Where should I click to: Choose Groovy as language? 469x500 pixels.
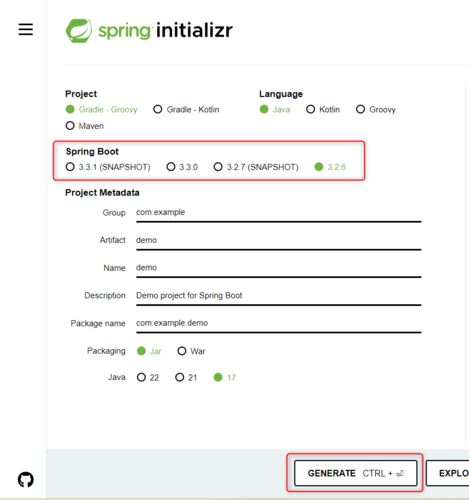376,109
